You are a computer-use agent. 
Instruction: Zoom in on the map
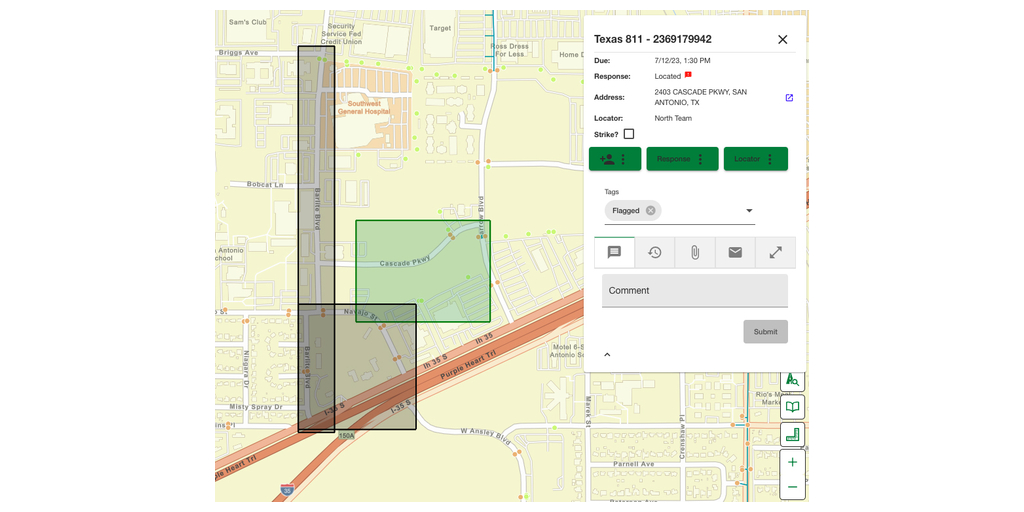tap(792, 462)
